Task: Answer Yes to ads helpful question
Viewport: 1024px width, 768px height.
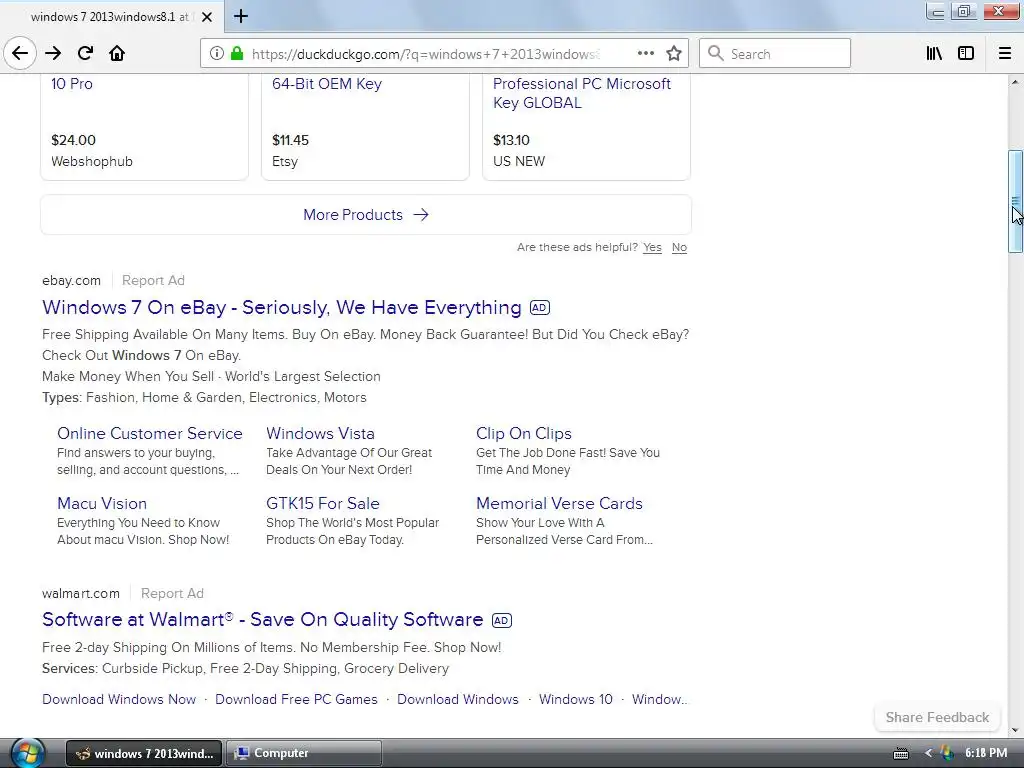Action: tap(652, 248)
